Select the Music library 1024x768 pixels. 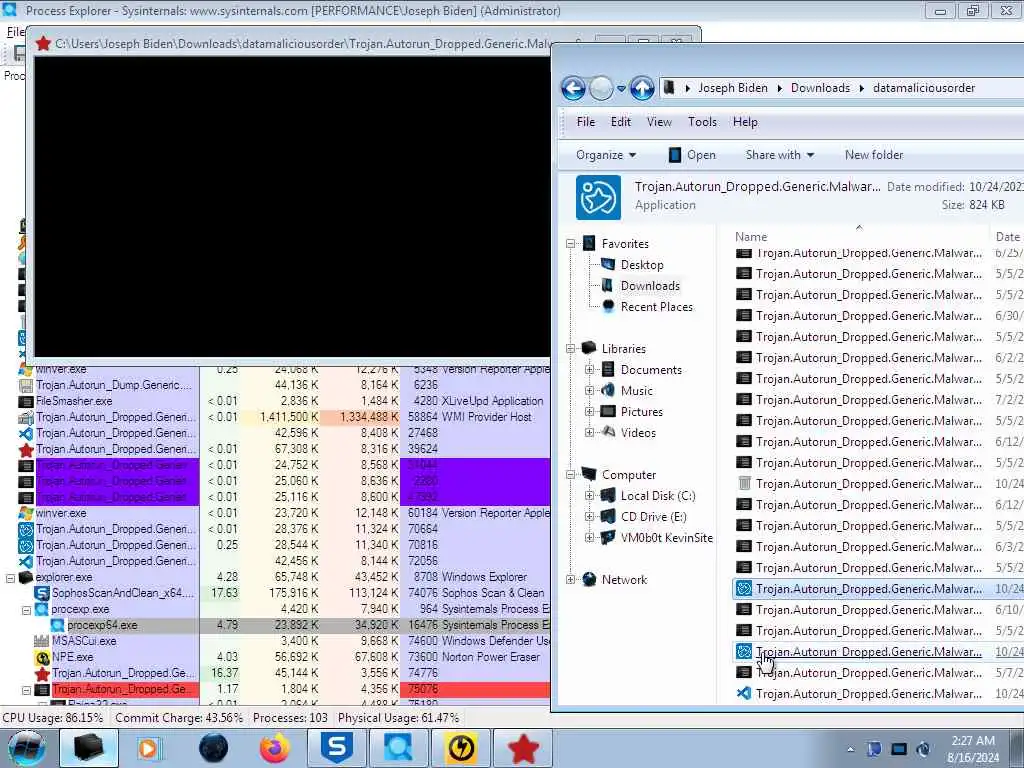pyautogui.click(x=636, y=391)
